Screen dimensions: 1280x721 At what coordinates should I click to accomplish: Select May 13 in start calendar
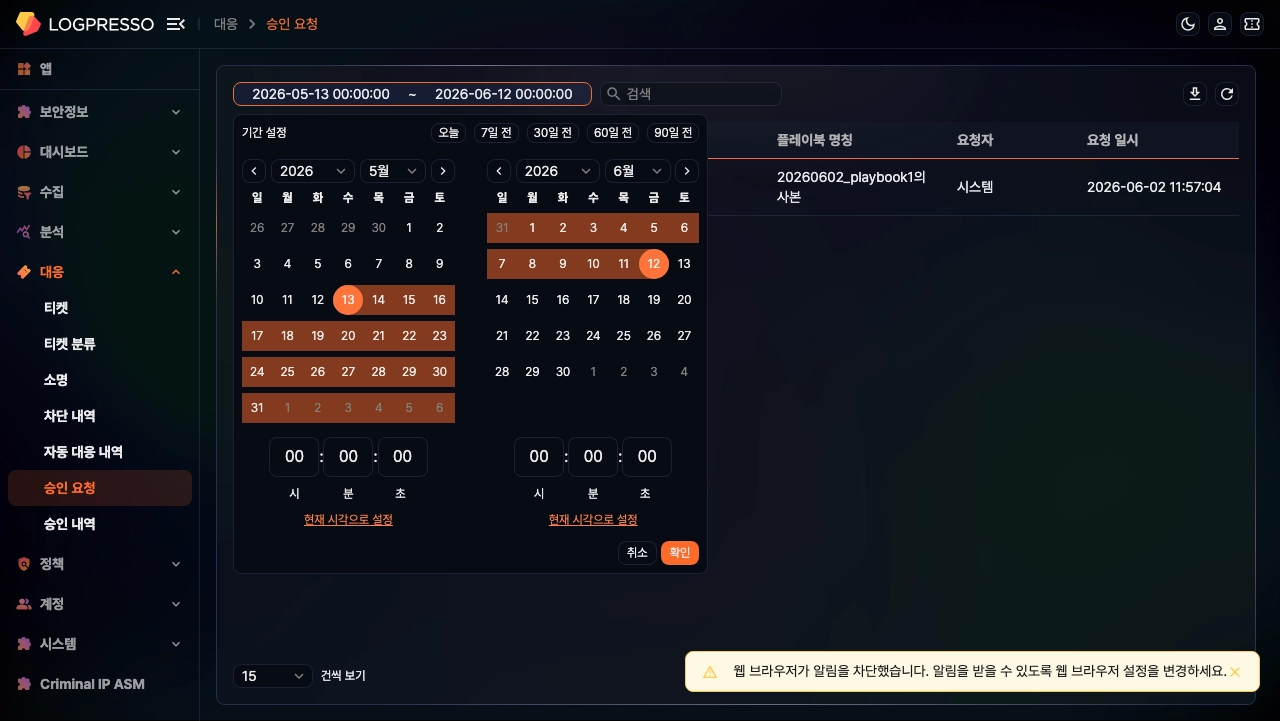coord(348,300)
